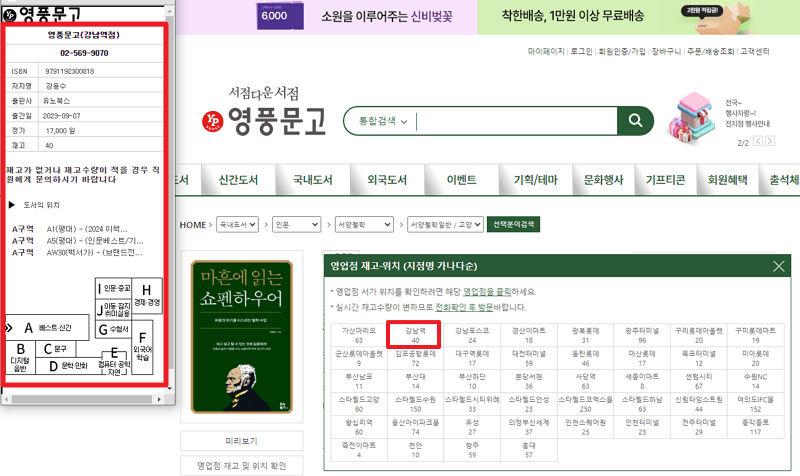
Task: Click zone A 베스트·신간 on floor map
Action: pyautogui.click(x=47, y=328)
